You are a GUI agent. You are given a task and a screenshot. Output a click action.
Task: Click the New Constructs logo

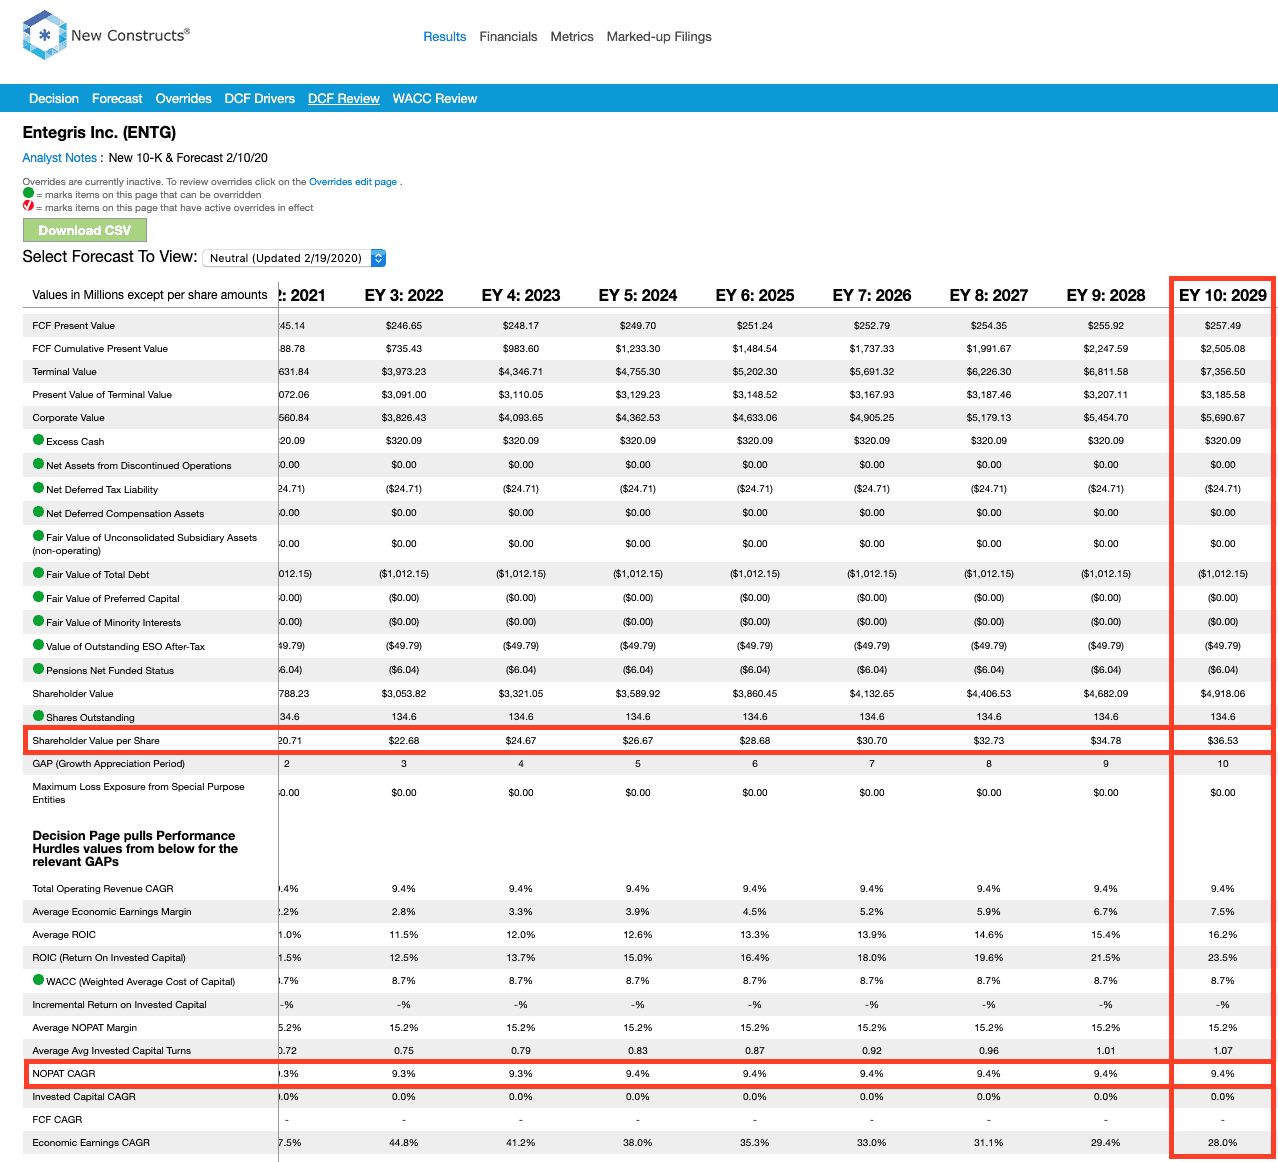click(x=106, y=35)
